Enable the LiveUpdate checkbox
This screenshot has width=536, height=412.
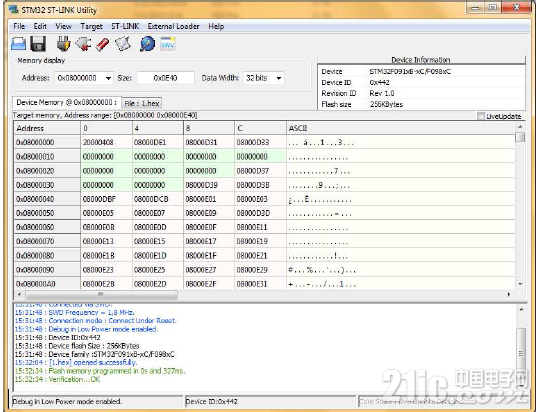coord(481,116)
